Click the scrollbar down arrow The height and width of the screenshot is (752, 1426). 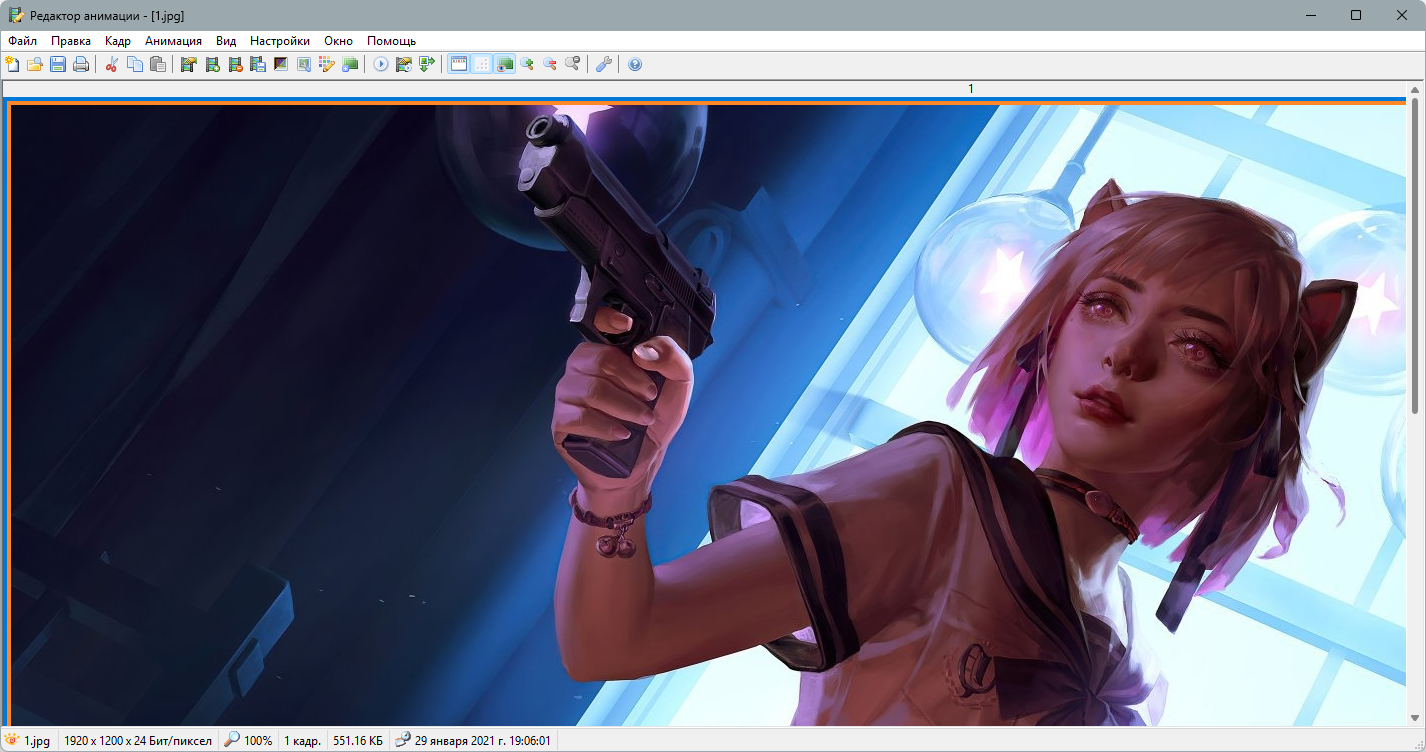[1415, 718]
